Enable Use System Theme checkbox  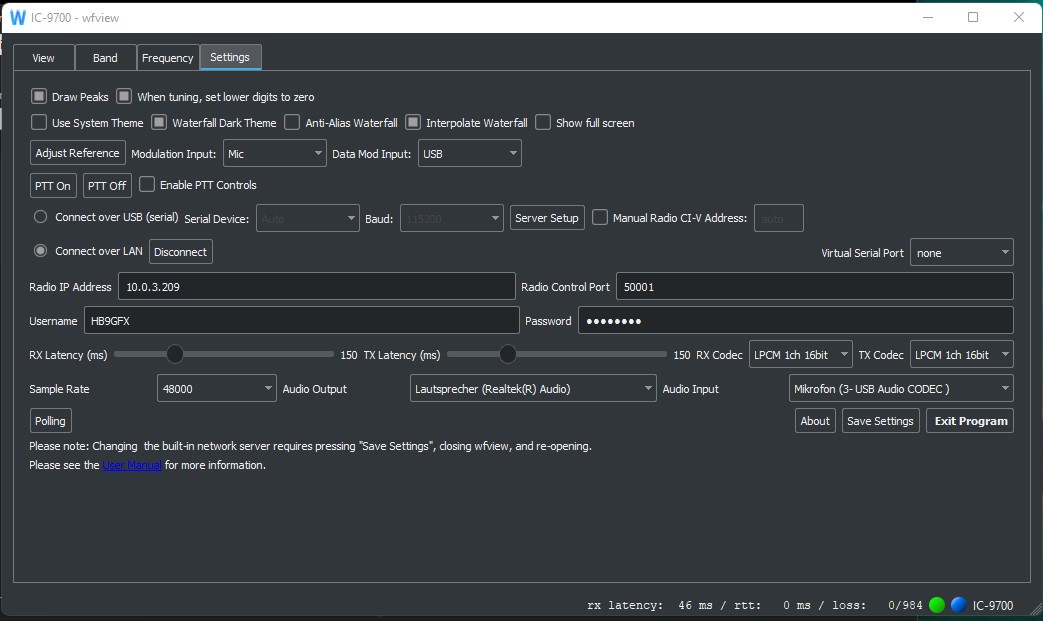(39, 123)
